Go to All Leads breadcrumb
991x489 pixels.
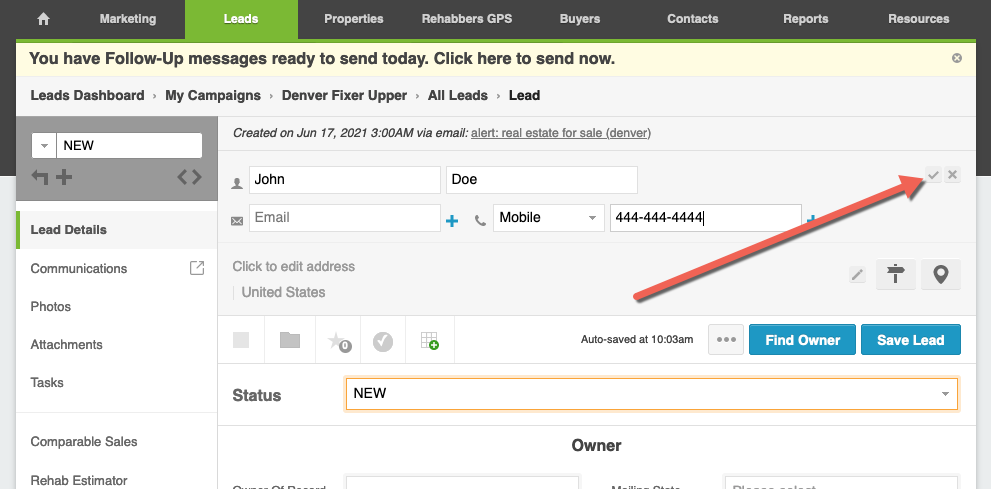click(458, 95)
